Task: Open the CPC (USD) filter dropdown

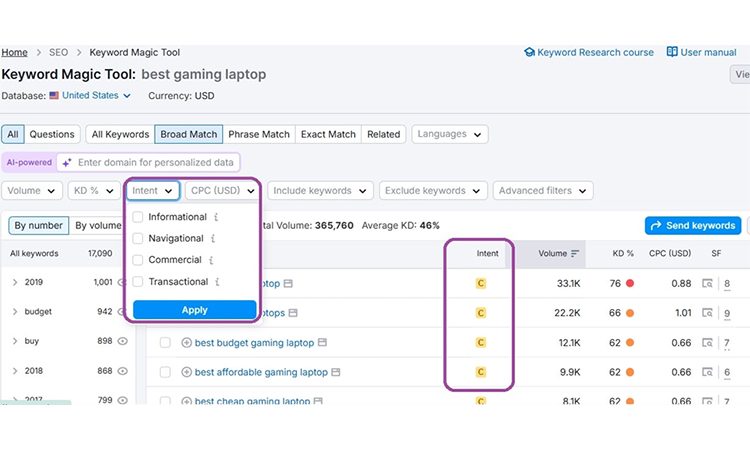Action: click(x=222, y=190)
